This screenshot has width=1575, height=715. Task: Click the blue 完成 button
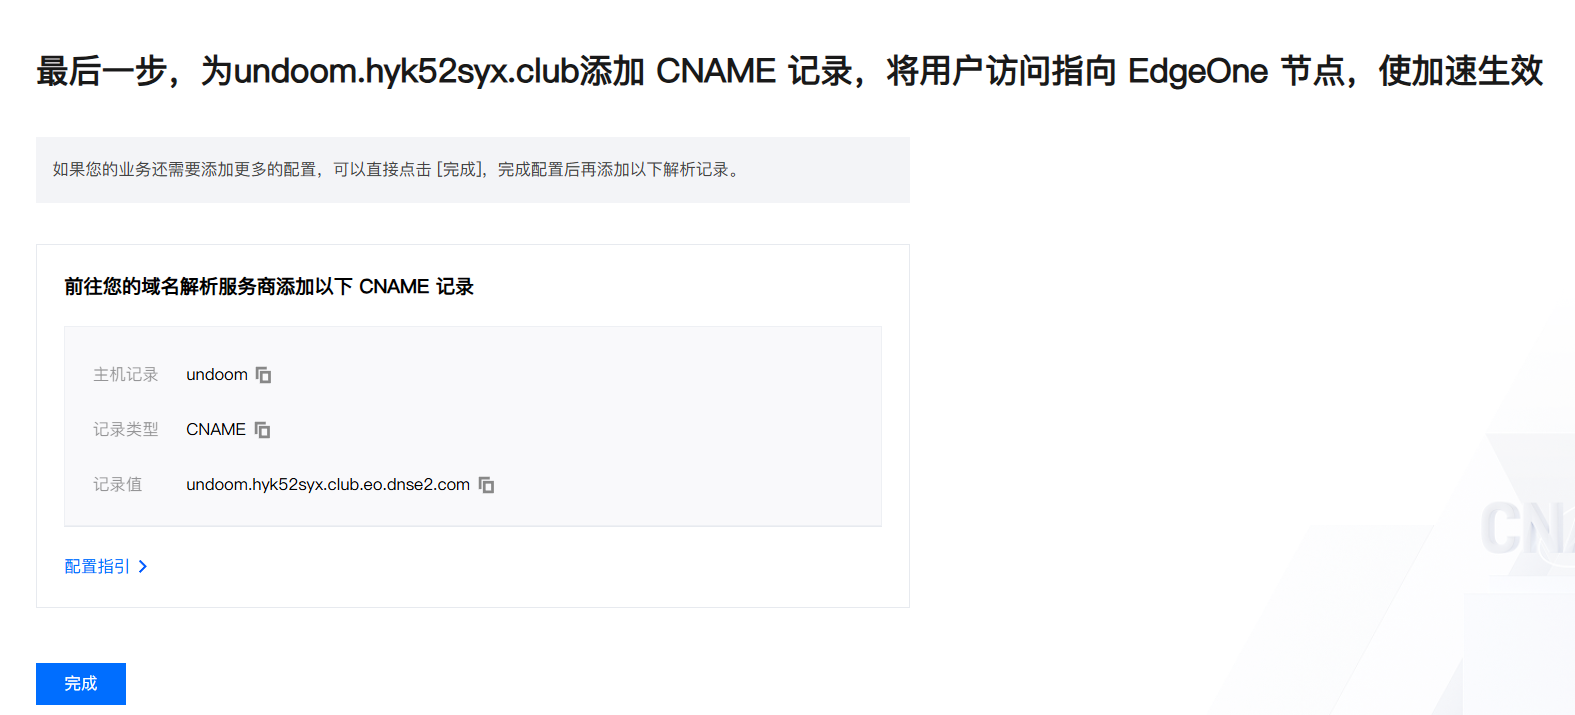[81, 684]
